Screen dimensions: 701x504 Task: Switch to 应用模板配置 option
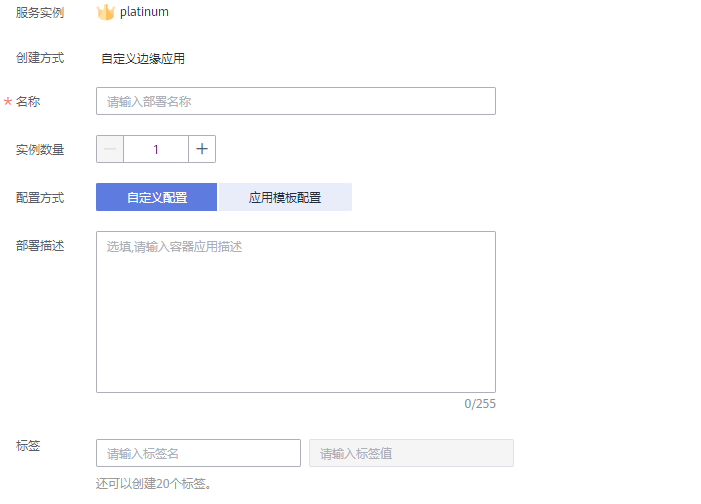click(285, 197)
